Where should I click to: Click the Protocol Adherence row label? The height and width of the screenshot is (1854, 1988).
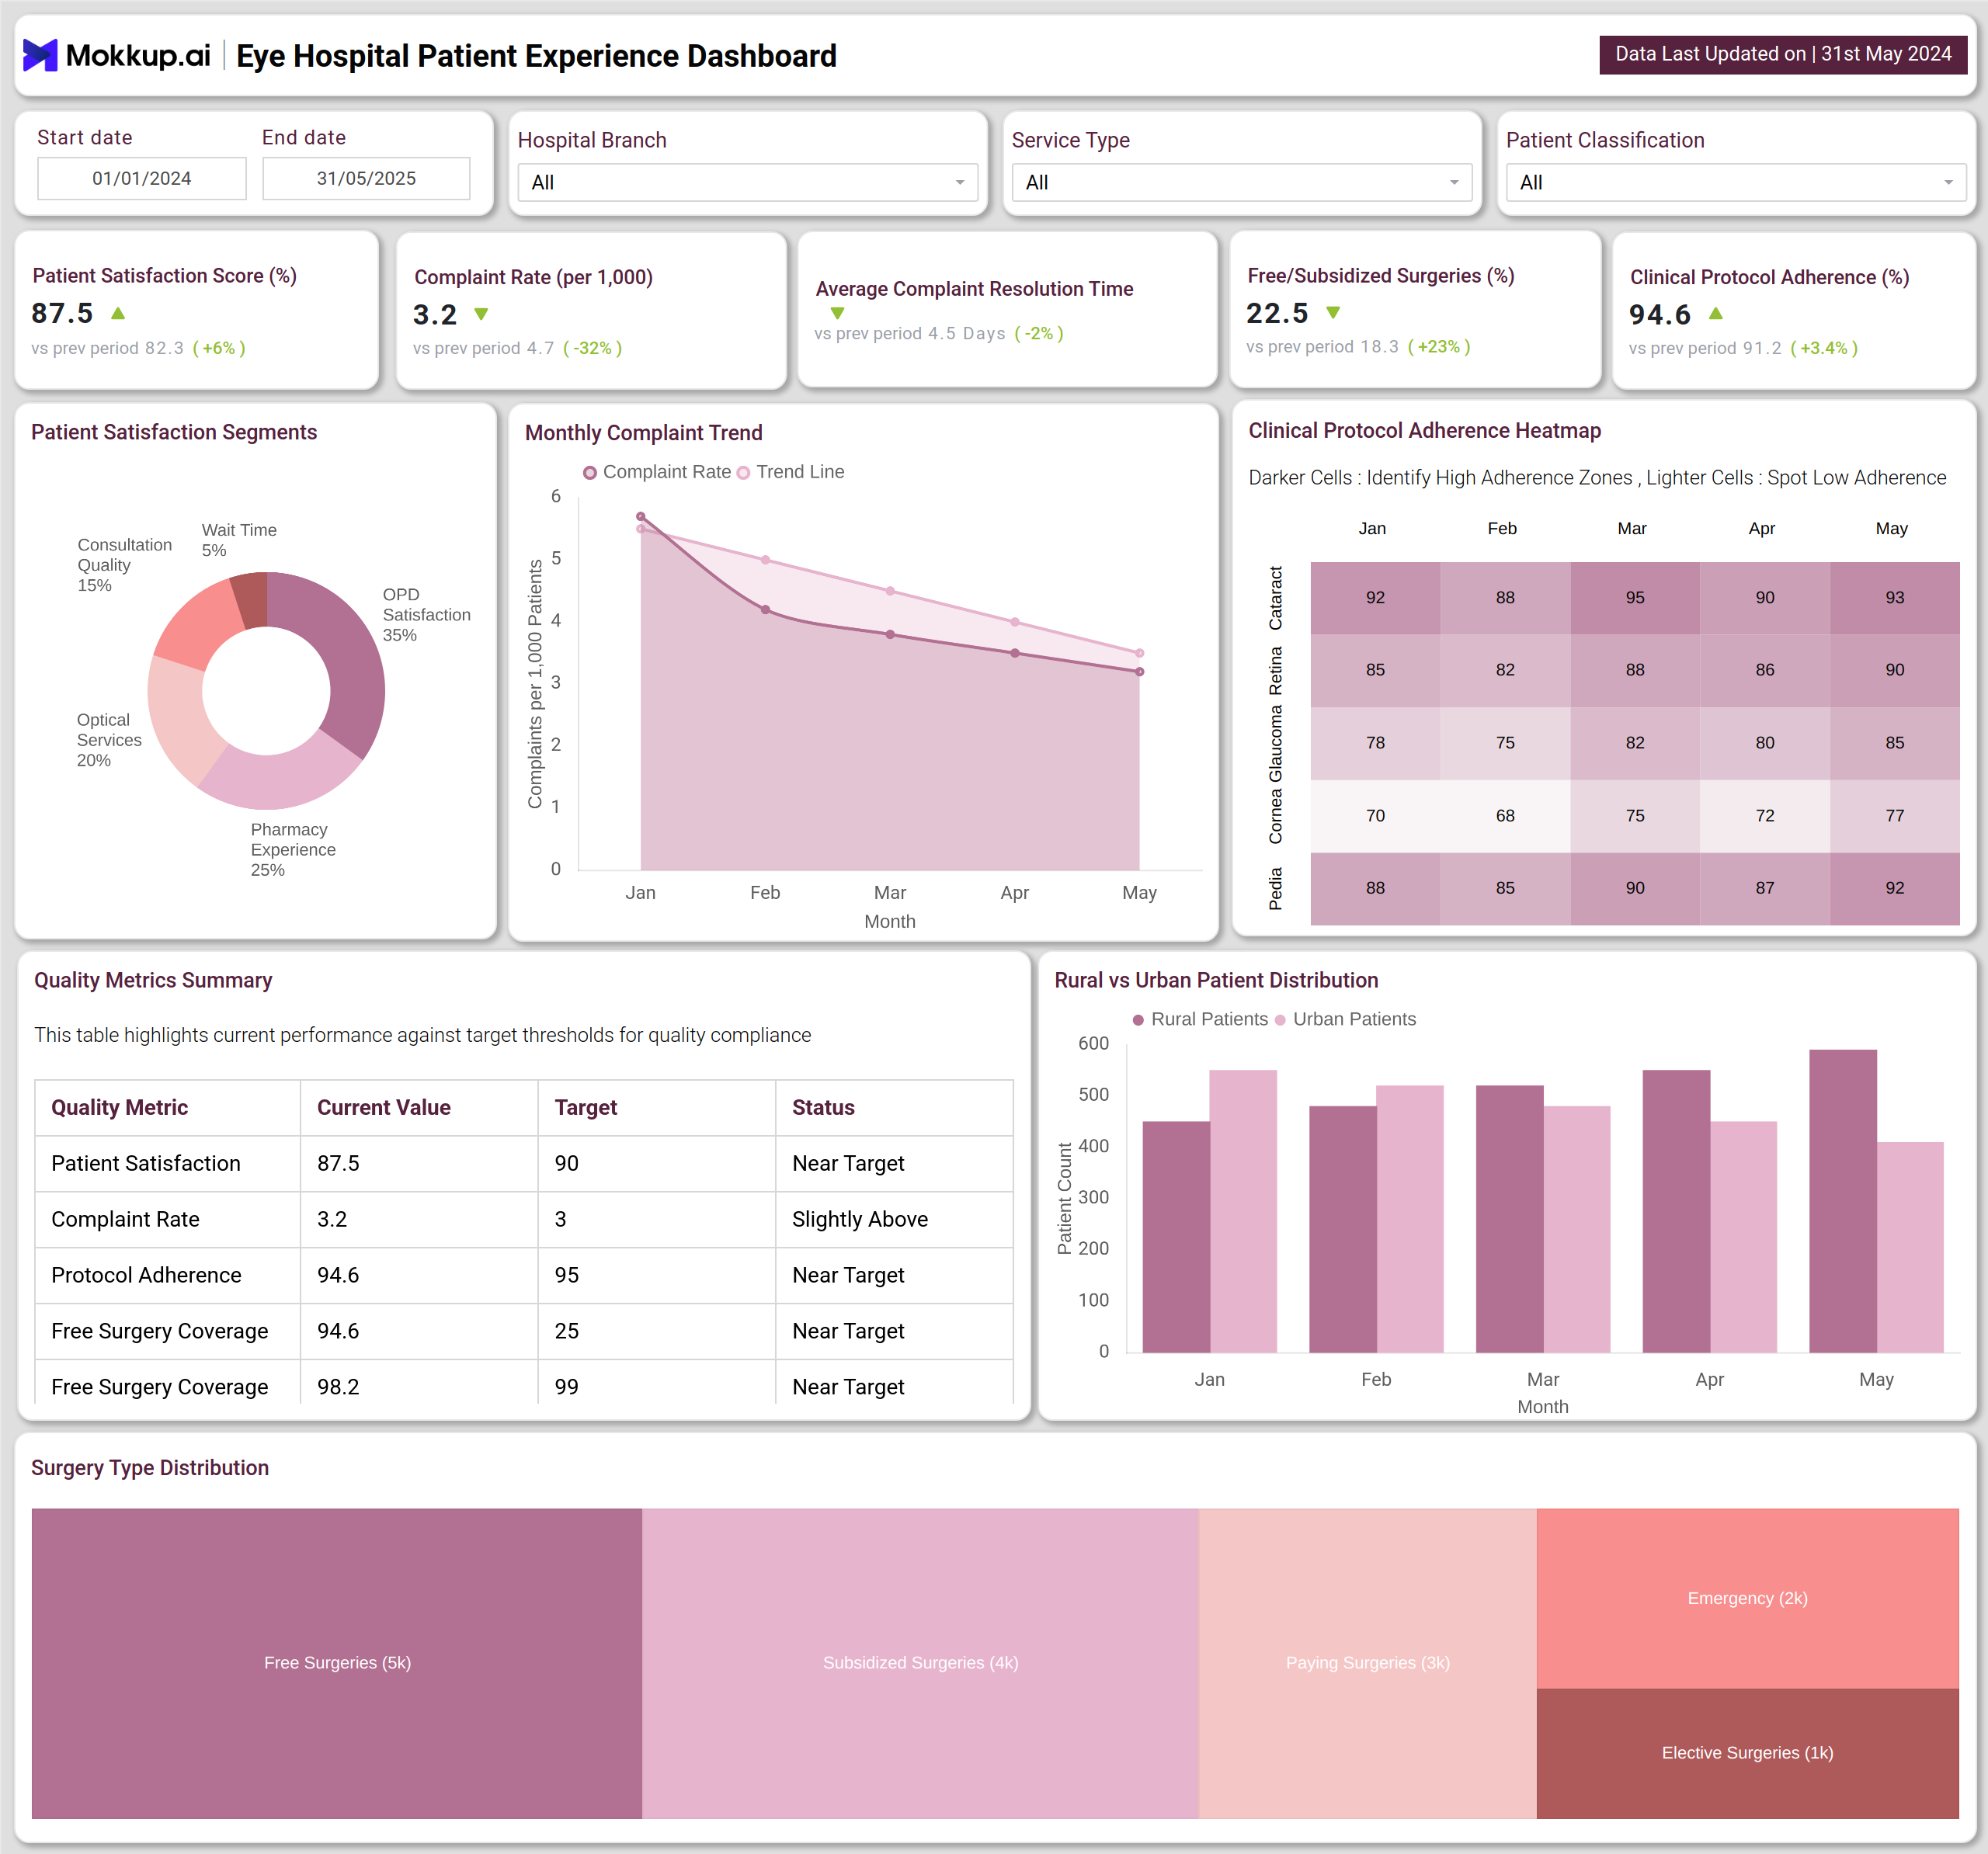point(146,1275)
